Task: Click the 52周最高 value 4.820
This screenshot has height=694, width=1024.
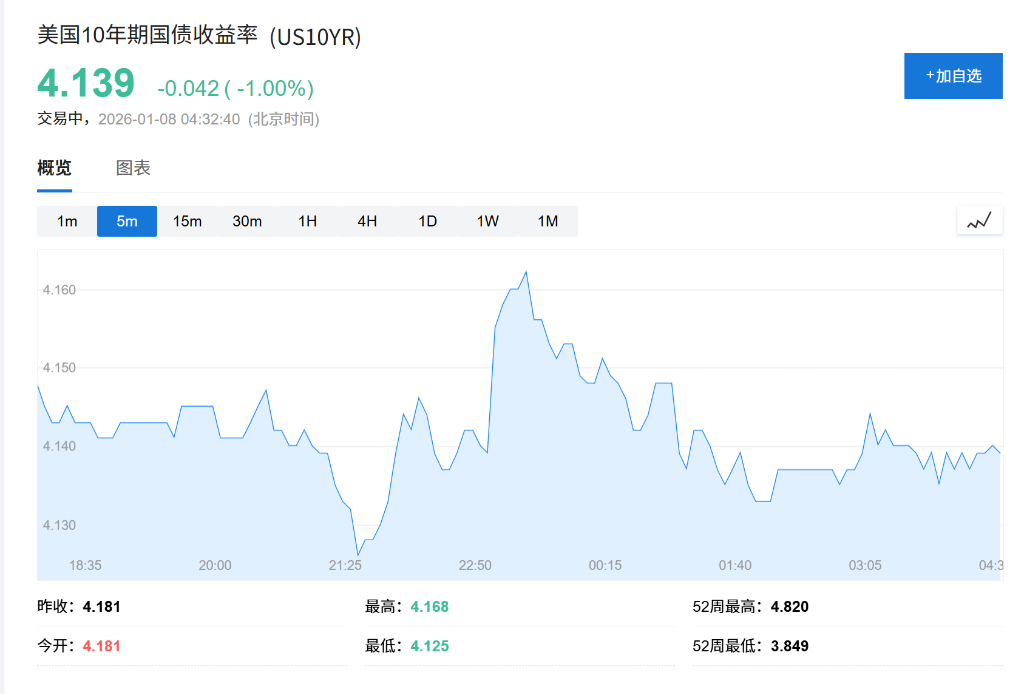Action: point(790,606)
